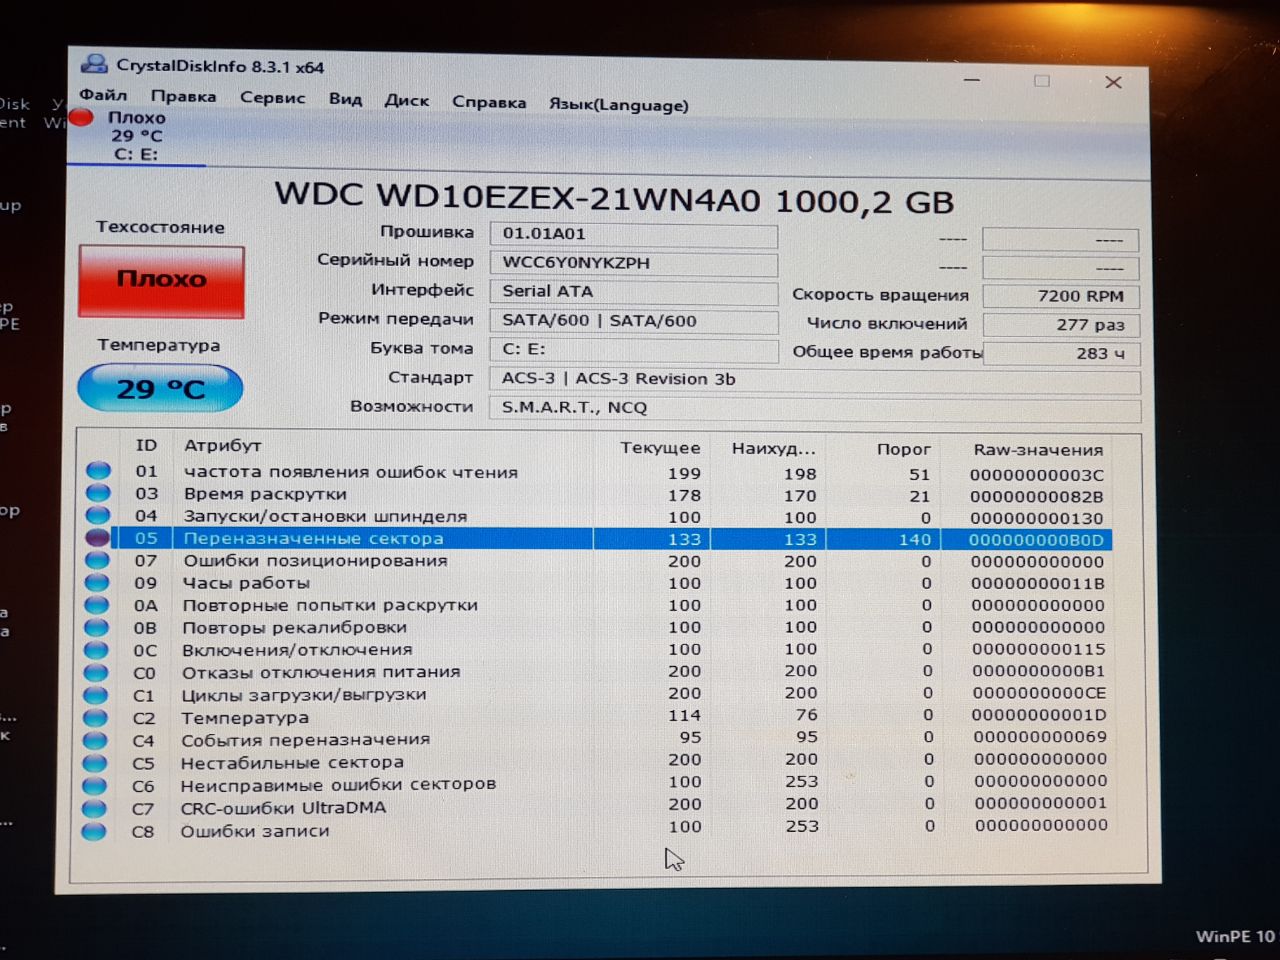Open the Сервис menu
Viewport: 1280px width, 960px height.
(272, 97)
